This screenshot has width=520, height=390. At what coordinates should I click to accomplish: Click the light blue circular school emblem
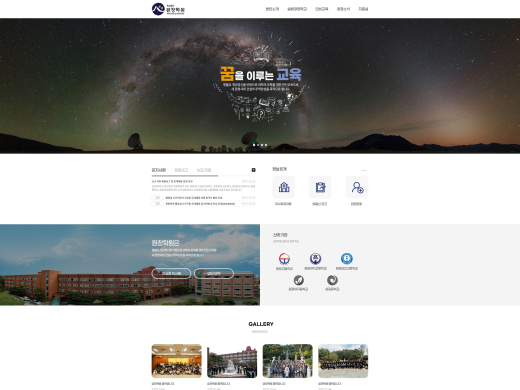click(347, 258)
